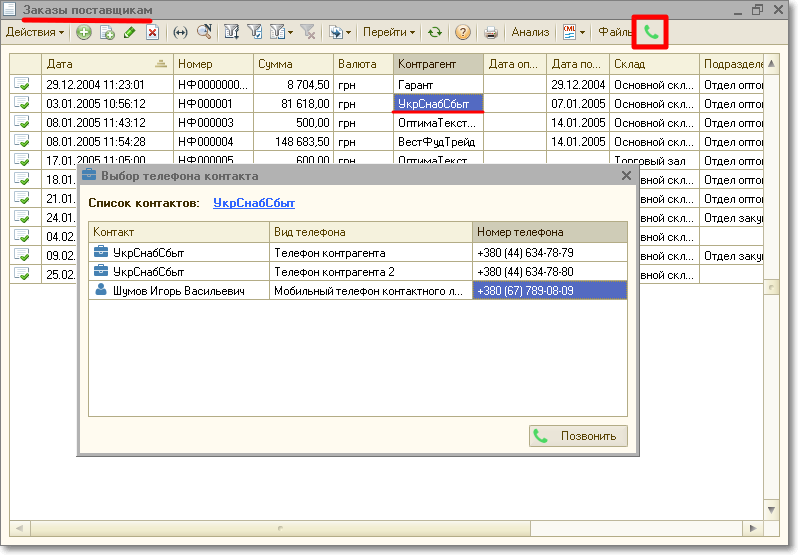The height and width of the screenshot is (555, 798).
Task: Select phone number +380 (44) 634-78-79
Action: 549,252
